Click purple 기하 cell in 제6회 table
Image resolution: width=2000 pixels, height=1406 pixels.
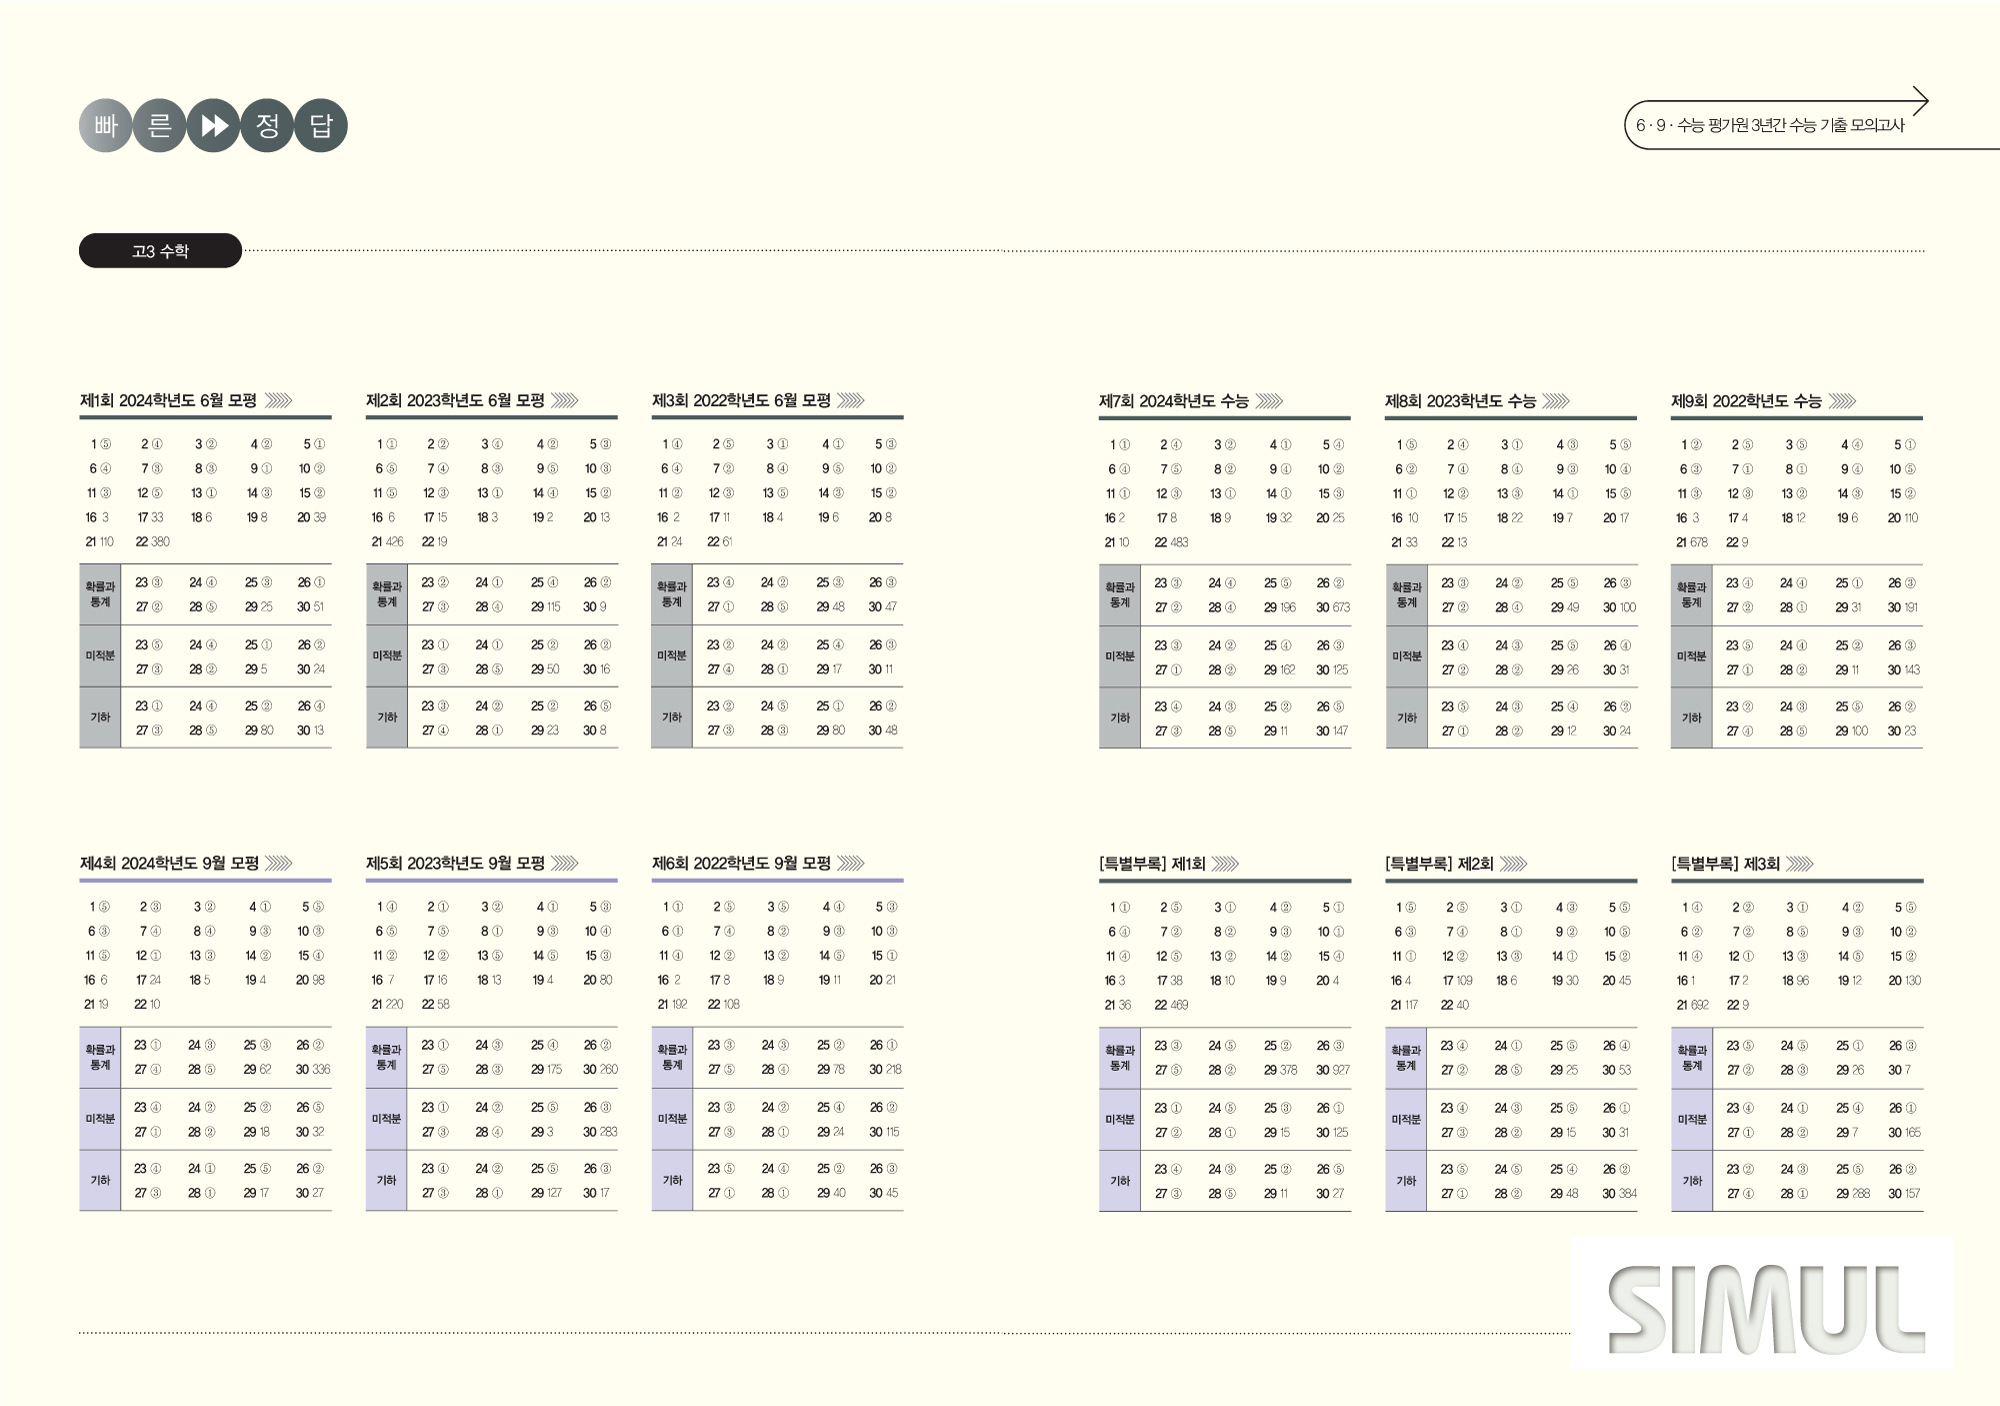click(x=672, y=1180)
